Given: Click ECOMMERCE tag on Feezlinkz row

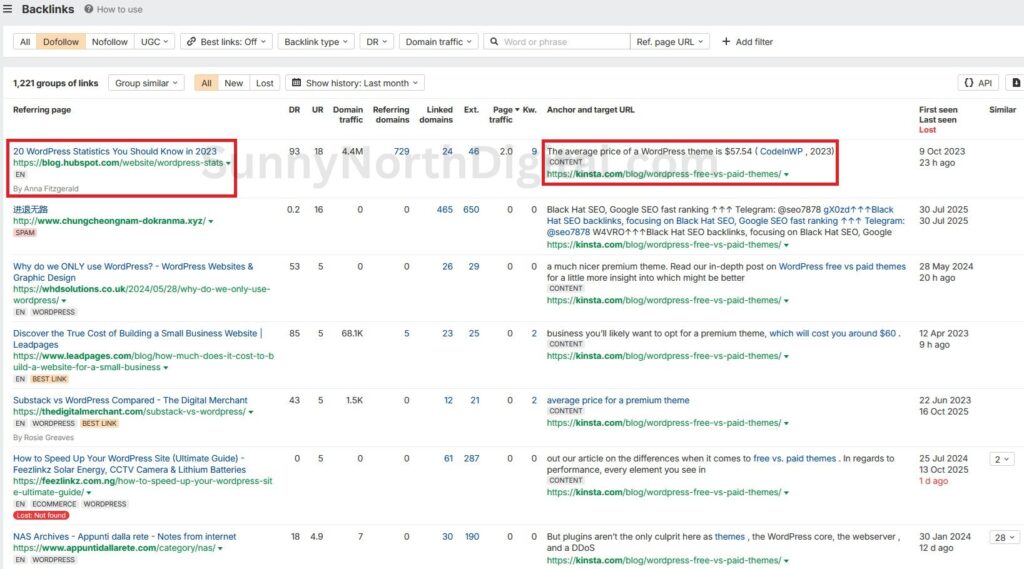Looking at the screenshot, I should [54, 504].
